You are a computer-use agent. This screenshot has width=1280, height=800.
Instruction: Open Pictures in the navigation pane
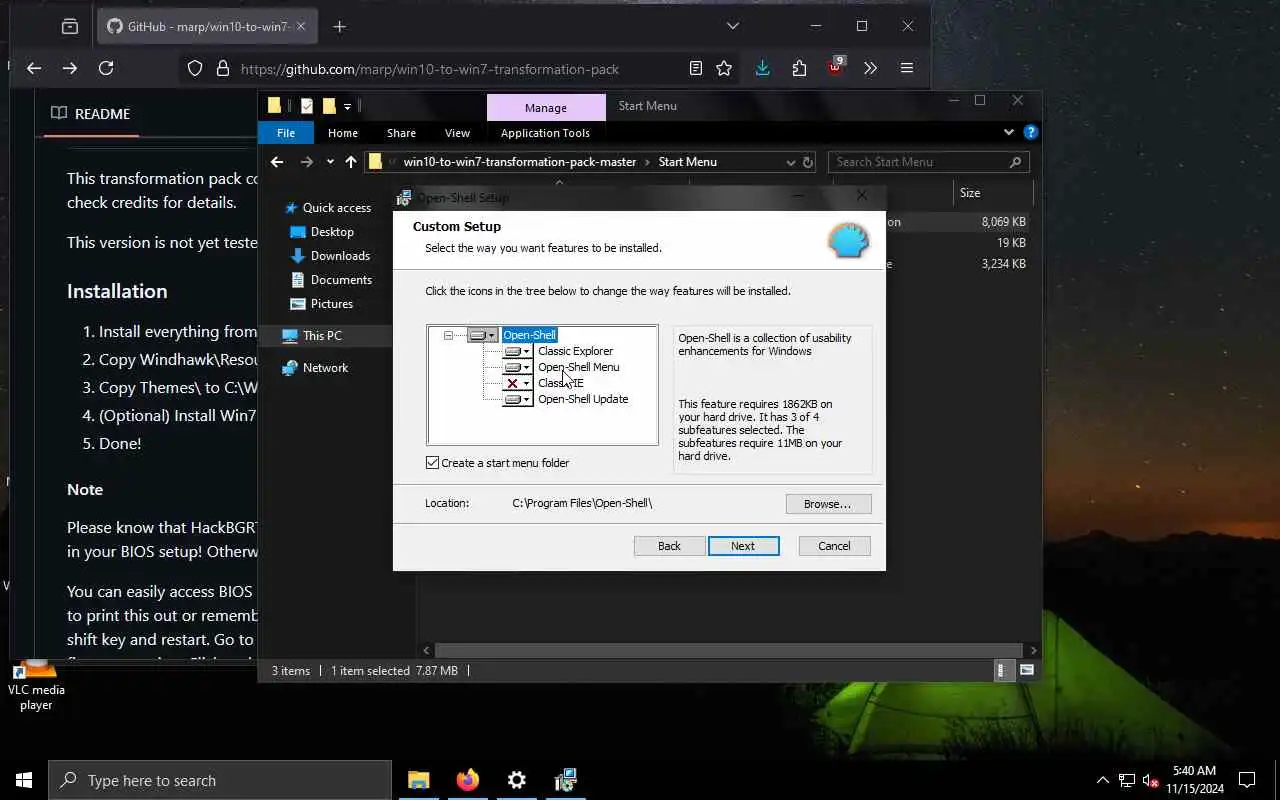coord(322,304)
